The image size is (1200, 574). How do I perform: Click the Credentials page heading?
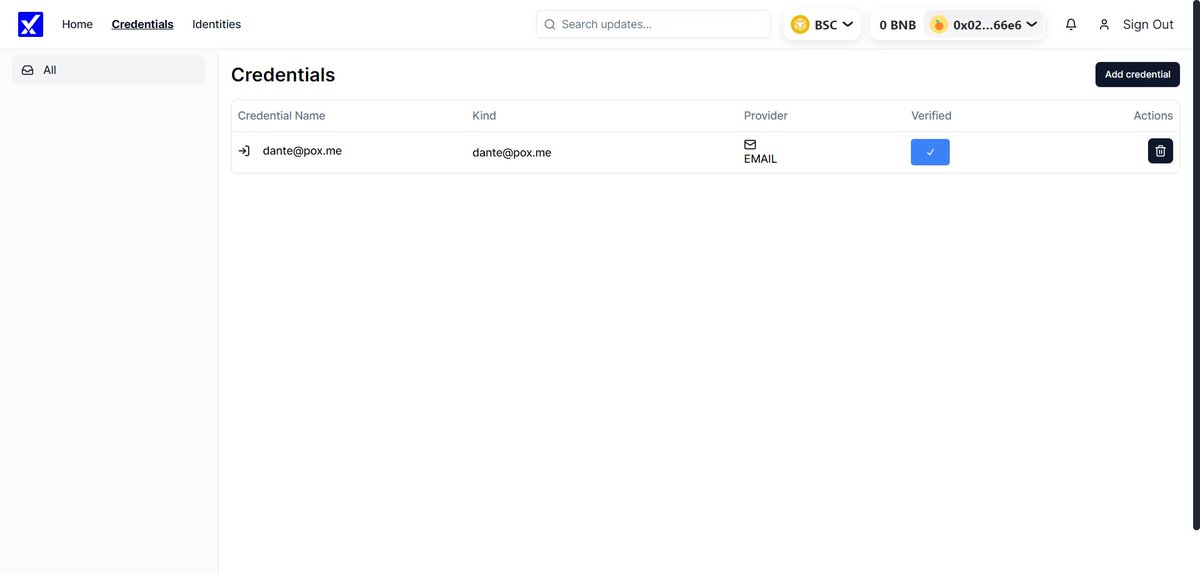tap(283, 75)
